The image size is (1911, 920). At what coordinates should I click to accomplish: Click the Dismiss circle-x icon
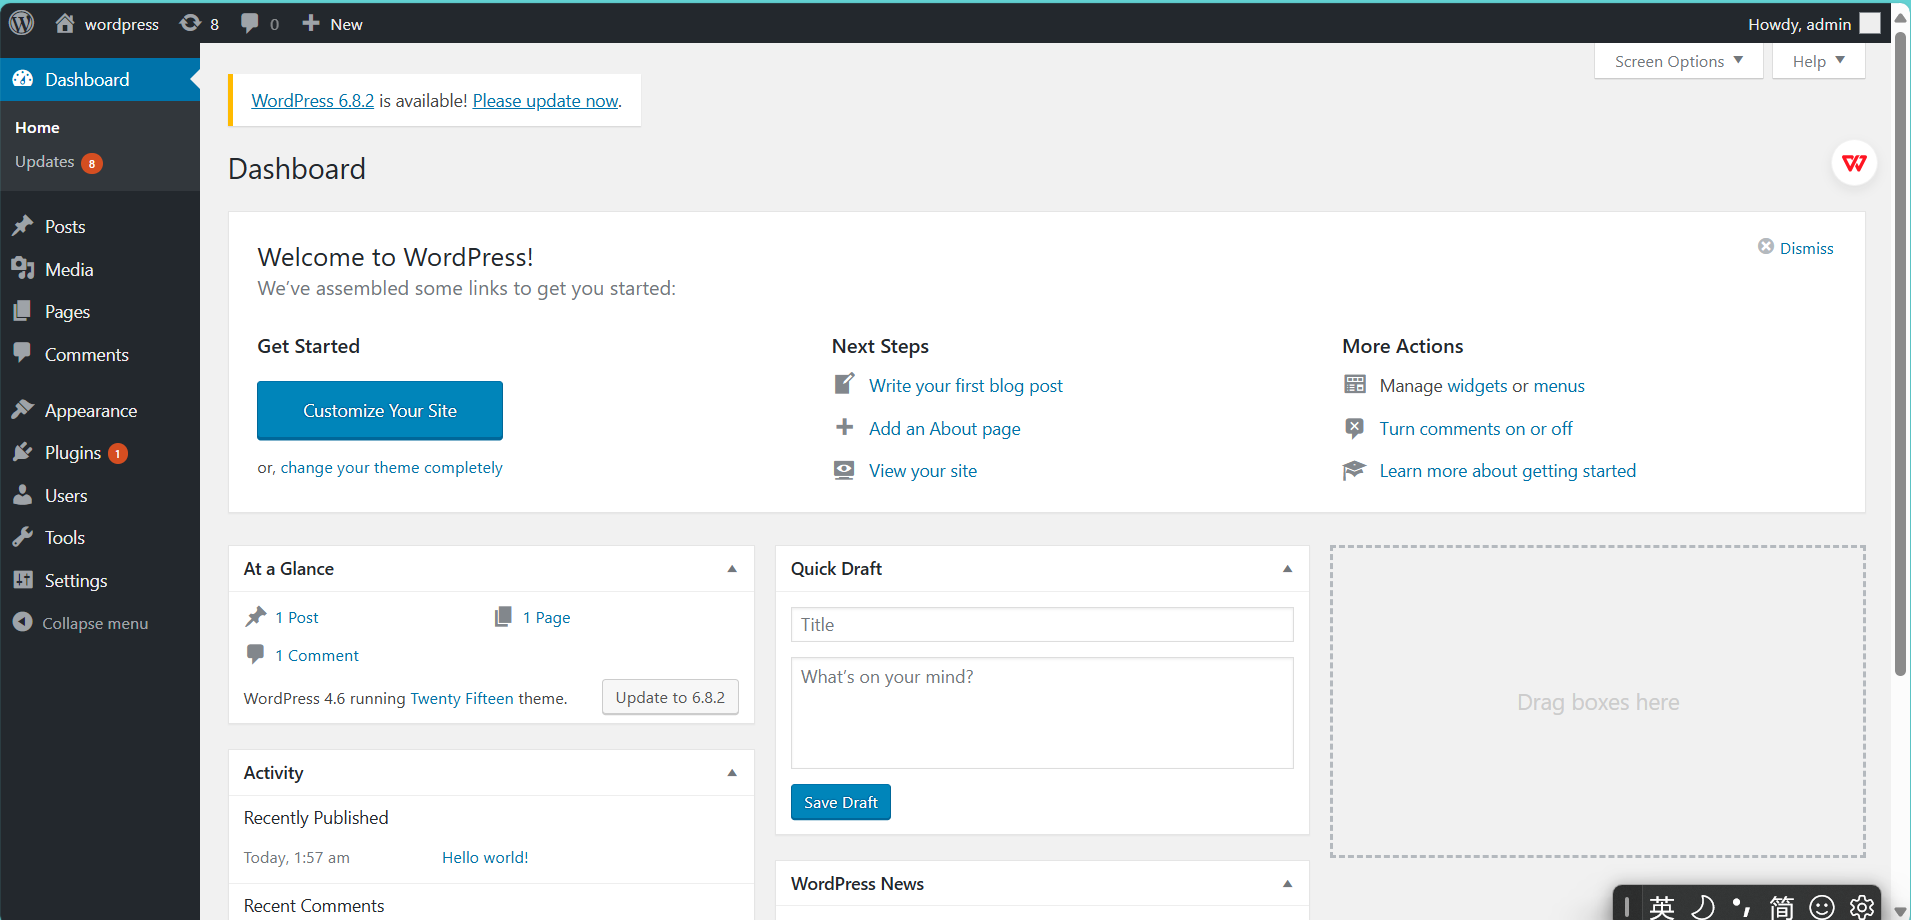(x=1766, y=247)
